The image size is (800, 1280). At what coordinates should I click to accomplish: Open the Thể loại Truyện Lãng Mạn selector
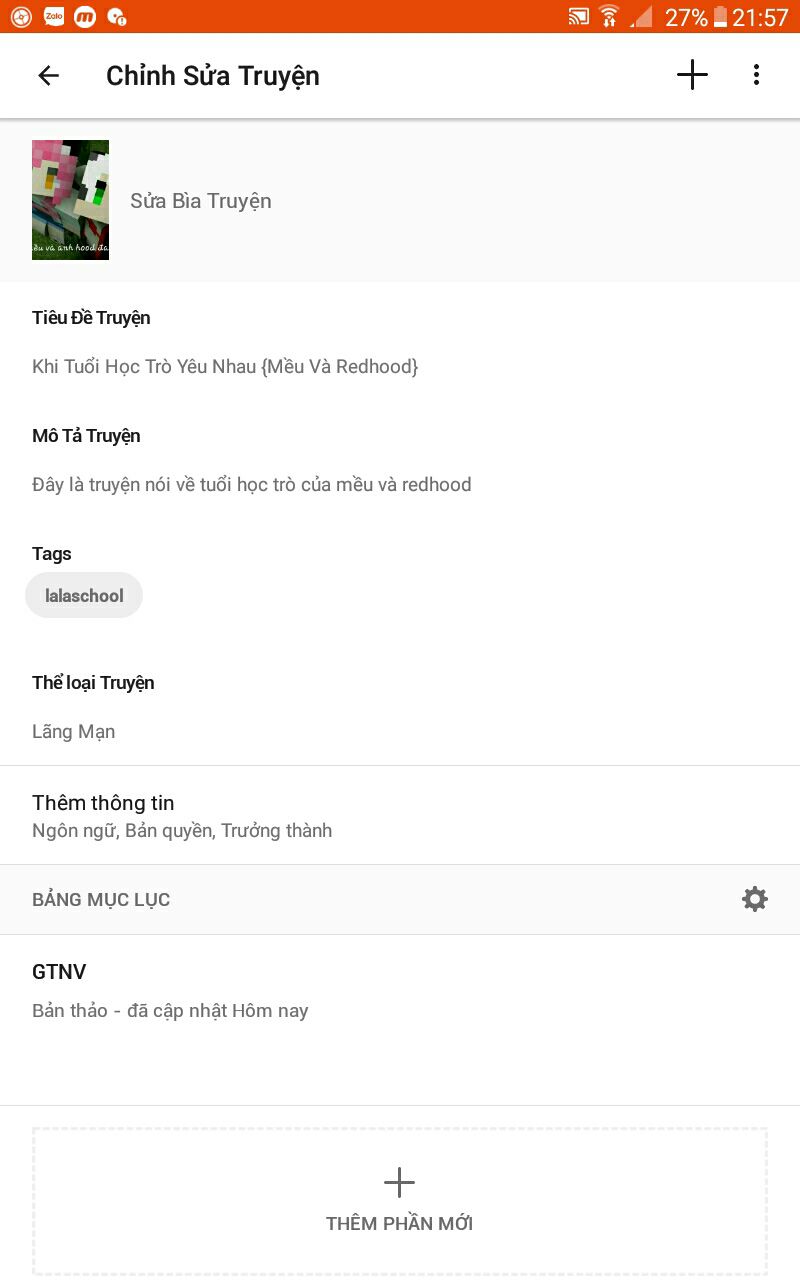coord(74,732)
